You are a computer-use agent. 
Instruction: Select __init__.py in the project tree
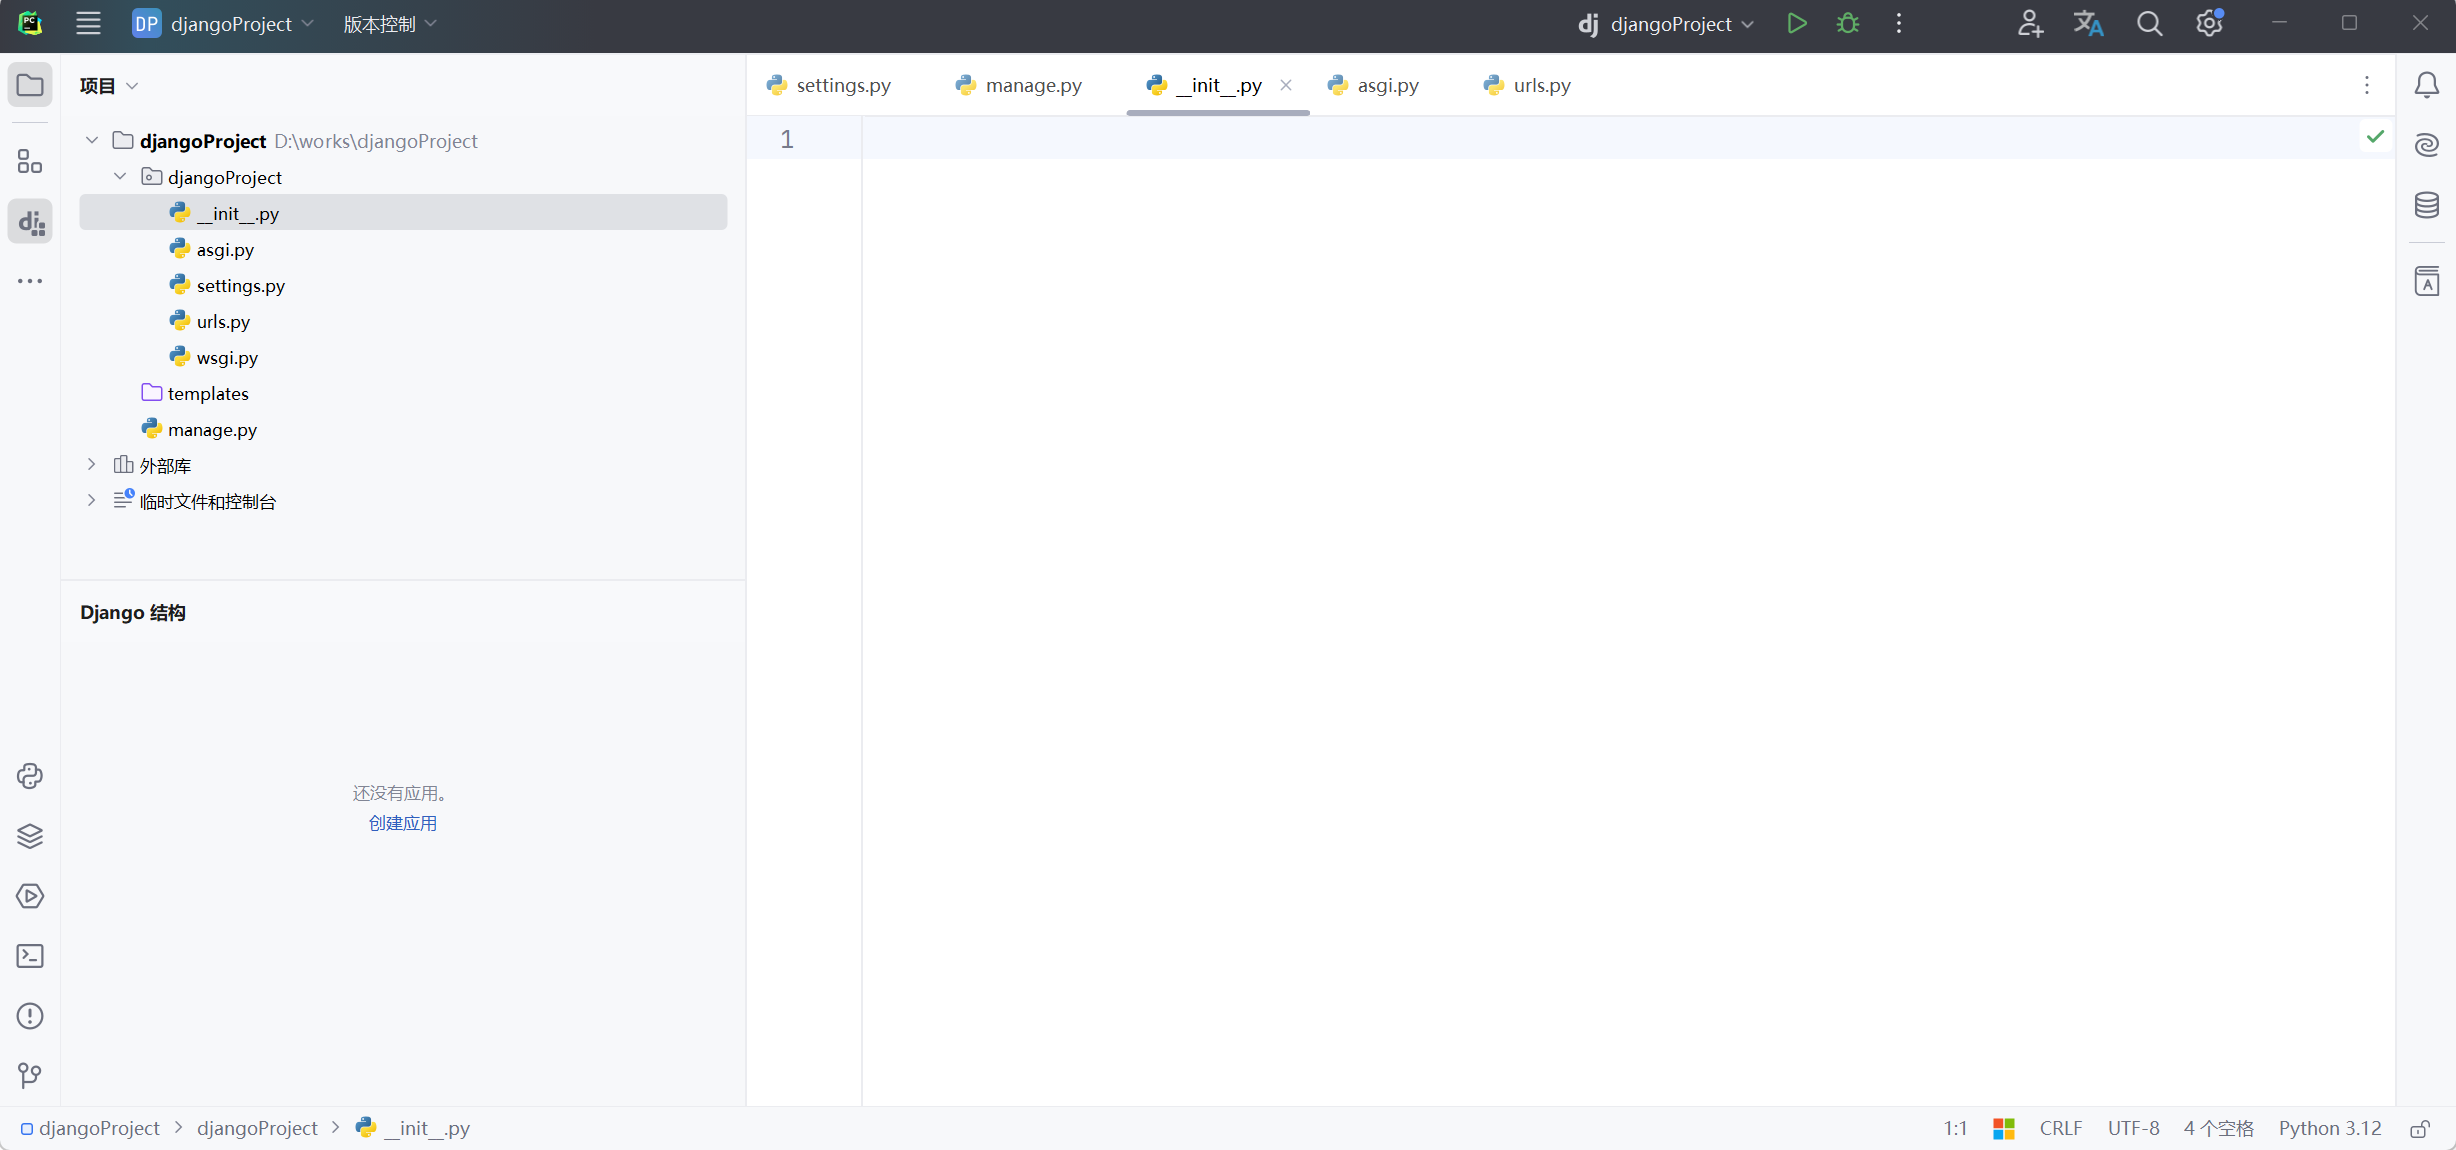click(403, 212)
